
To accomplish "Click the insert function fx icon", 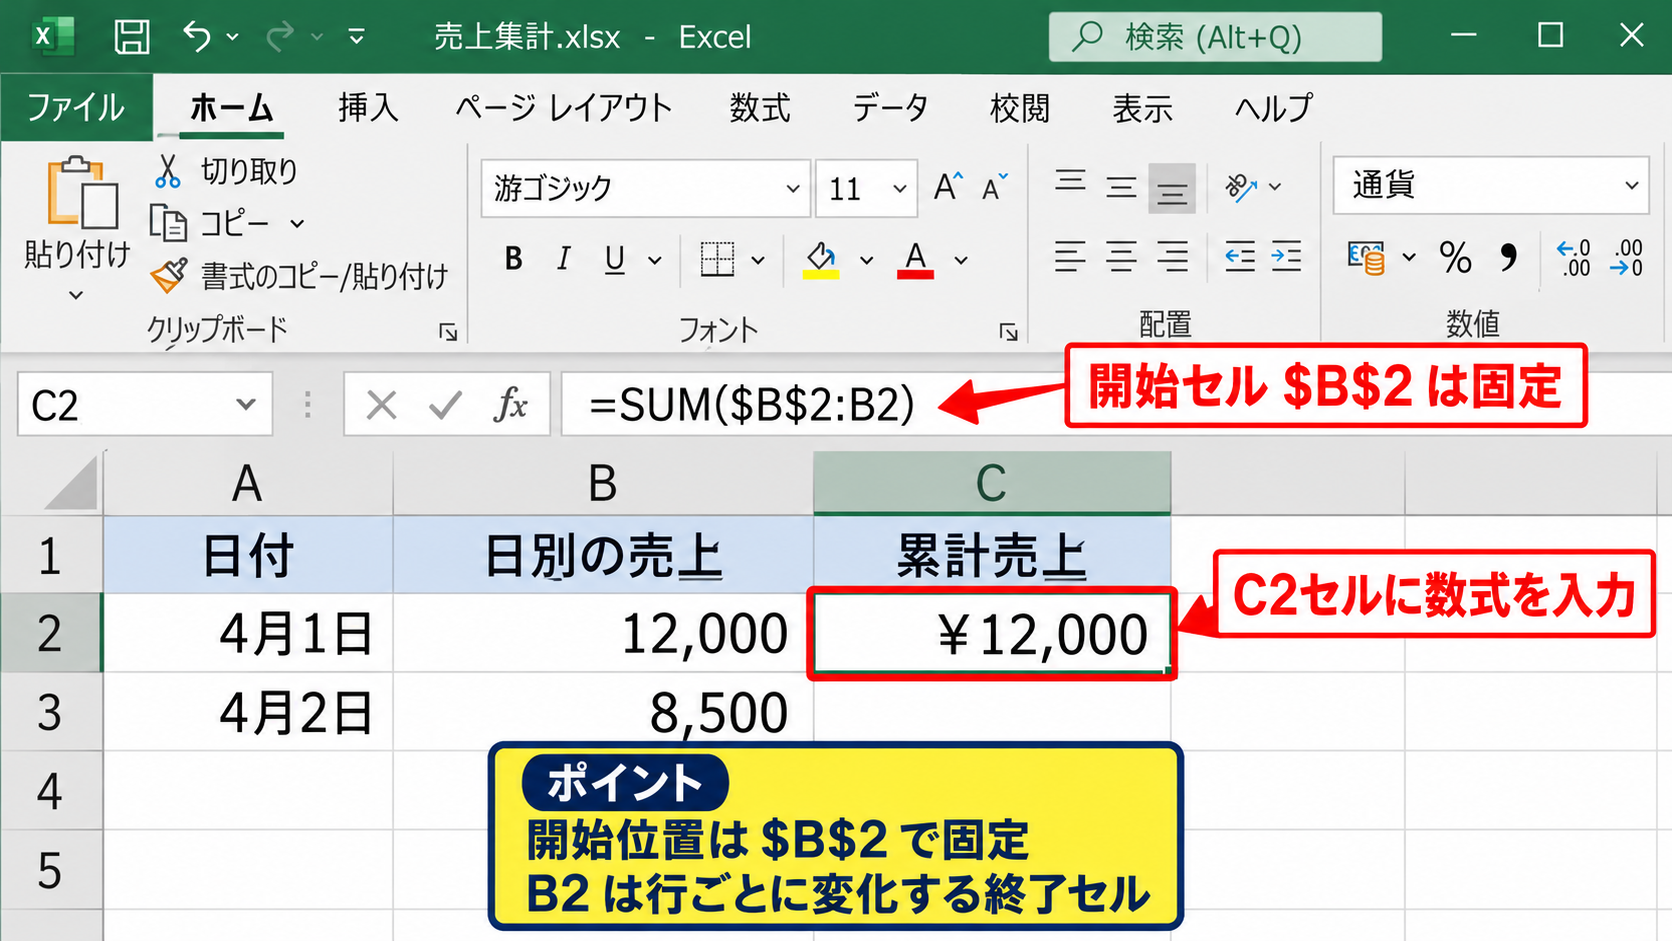I will (511, 404).
